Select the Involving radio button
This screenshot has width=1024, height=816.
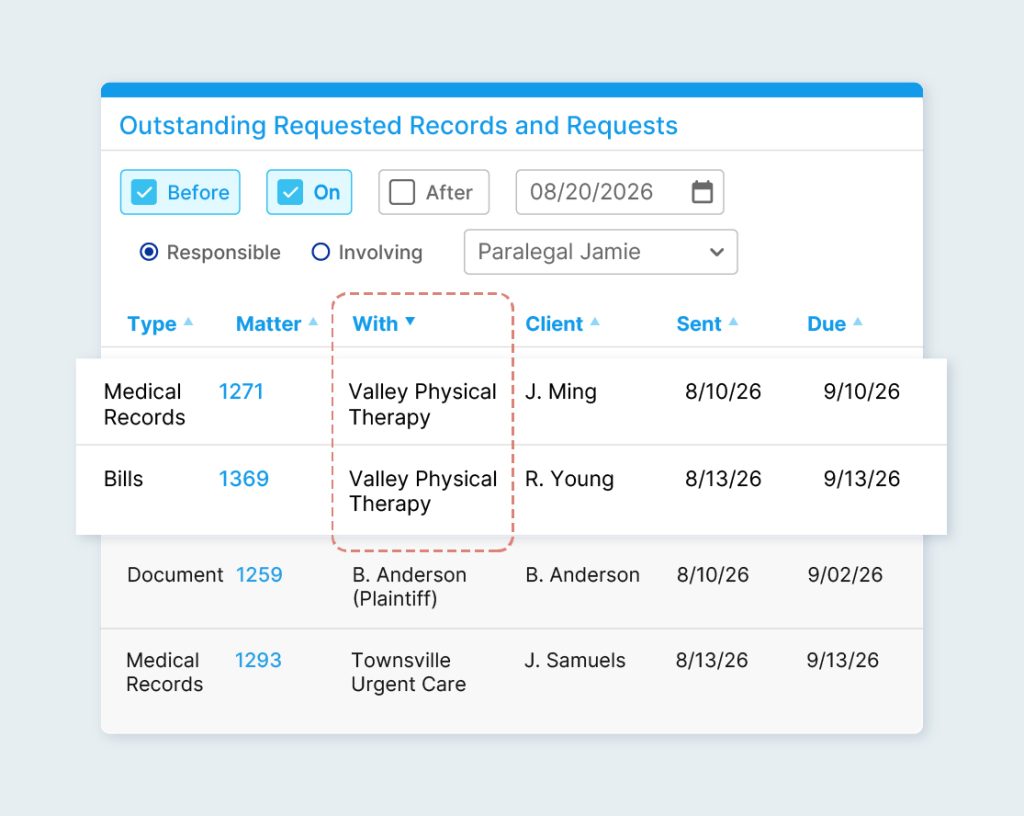pos(321,252)
